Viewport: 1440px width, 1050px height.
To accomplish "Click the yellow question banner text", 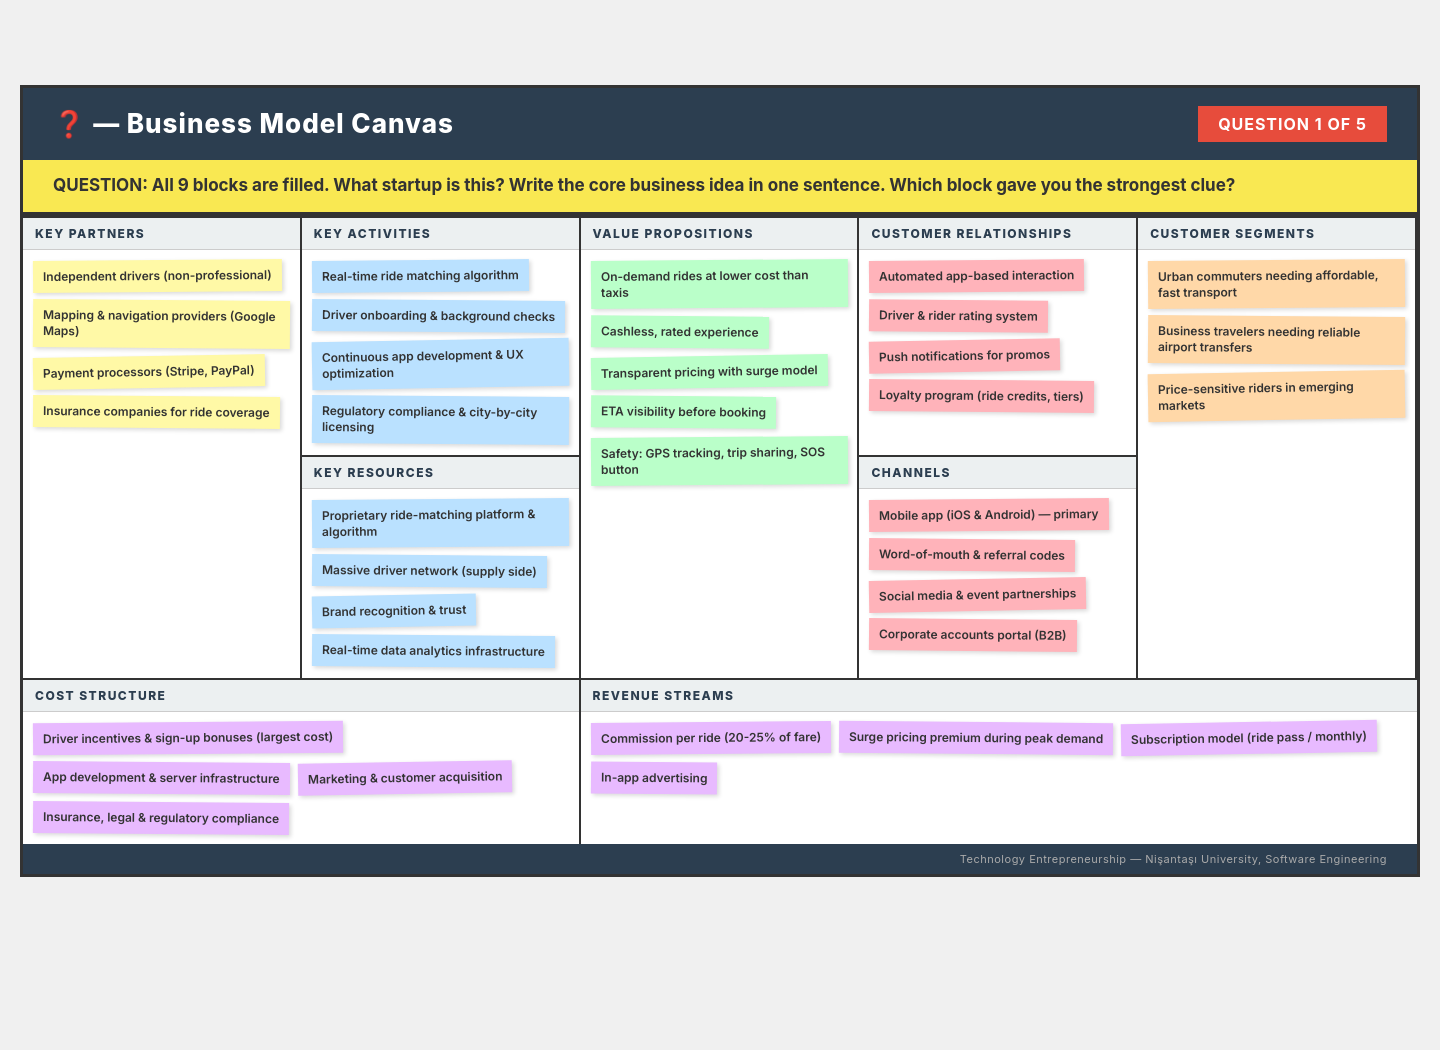I will (644, 185).
